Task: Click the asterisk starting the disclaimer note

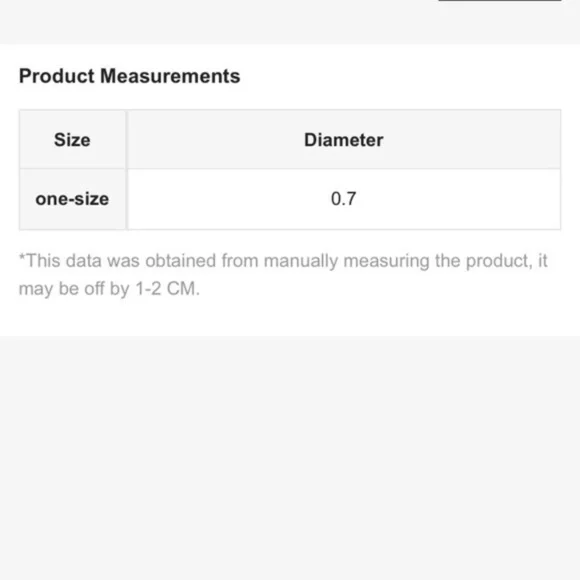Action: click(22, 257)
